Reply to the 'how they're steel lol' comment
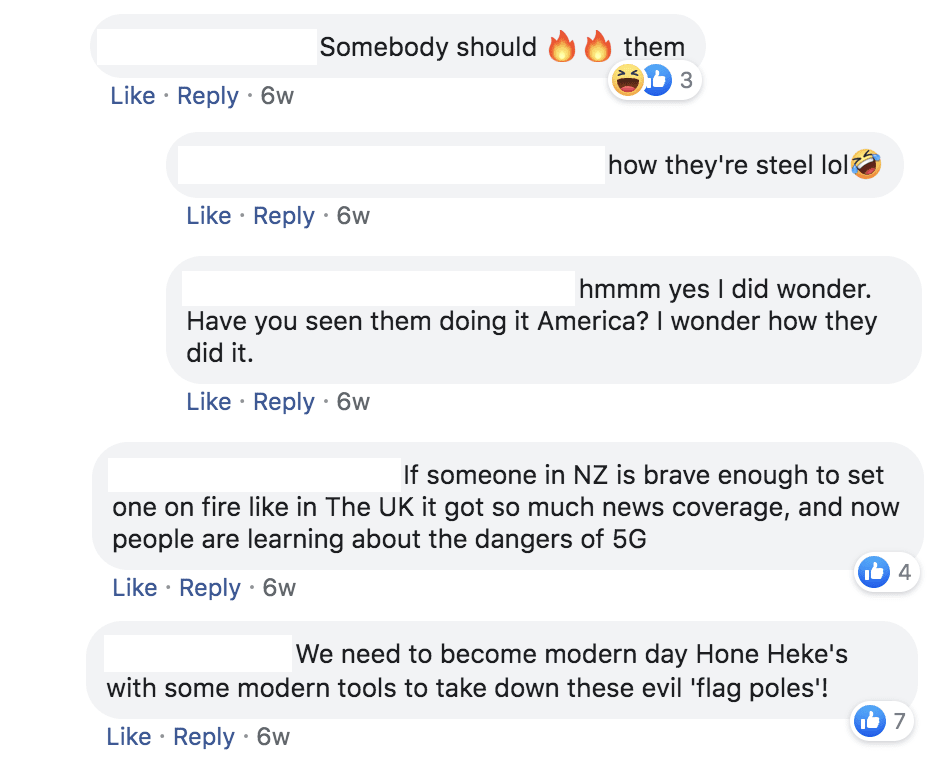Viewport: 938px width, 767px height. pyautogui.click(x=284, y=215)
